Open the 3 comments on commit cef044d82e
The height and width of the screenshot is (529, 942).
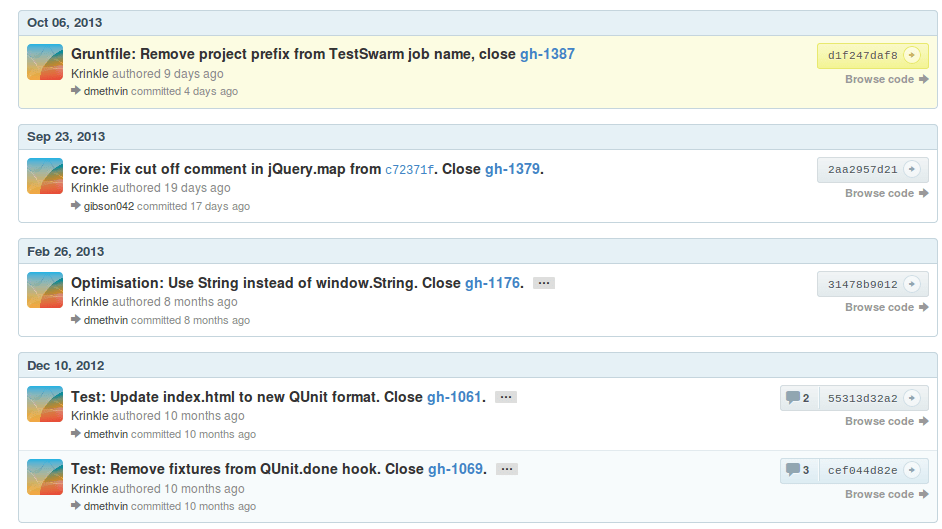pos(798,470)
